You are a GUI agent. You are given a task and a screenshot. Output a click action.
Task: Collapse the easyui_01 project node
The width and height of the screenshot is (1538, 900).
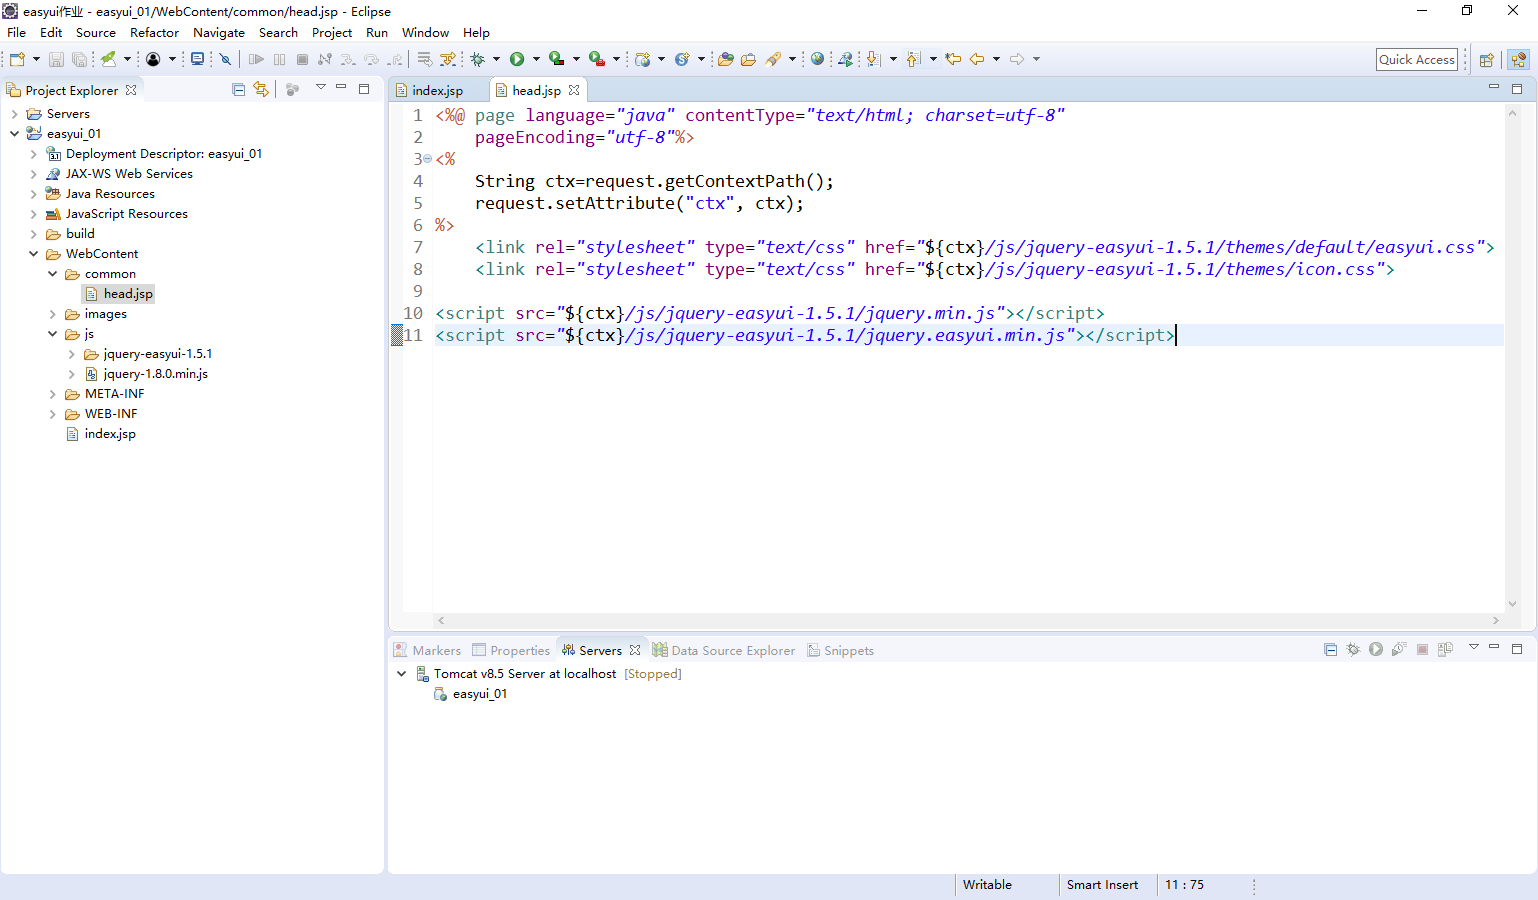[x=14, y=134]
